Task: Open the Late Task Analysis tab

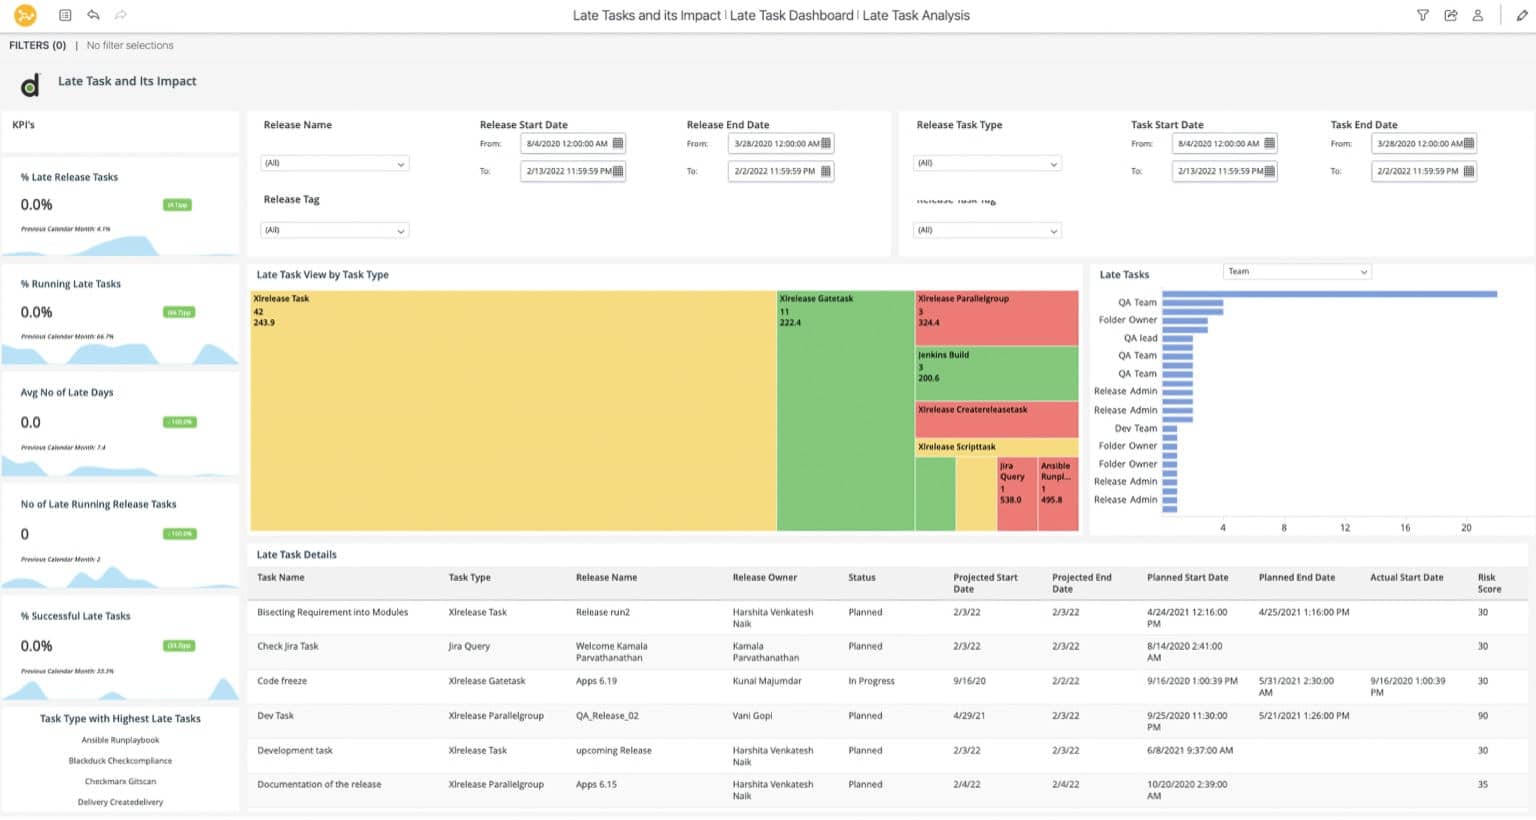Action: click(915, 15)
